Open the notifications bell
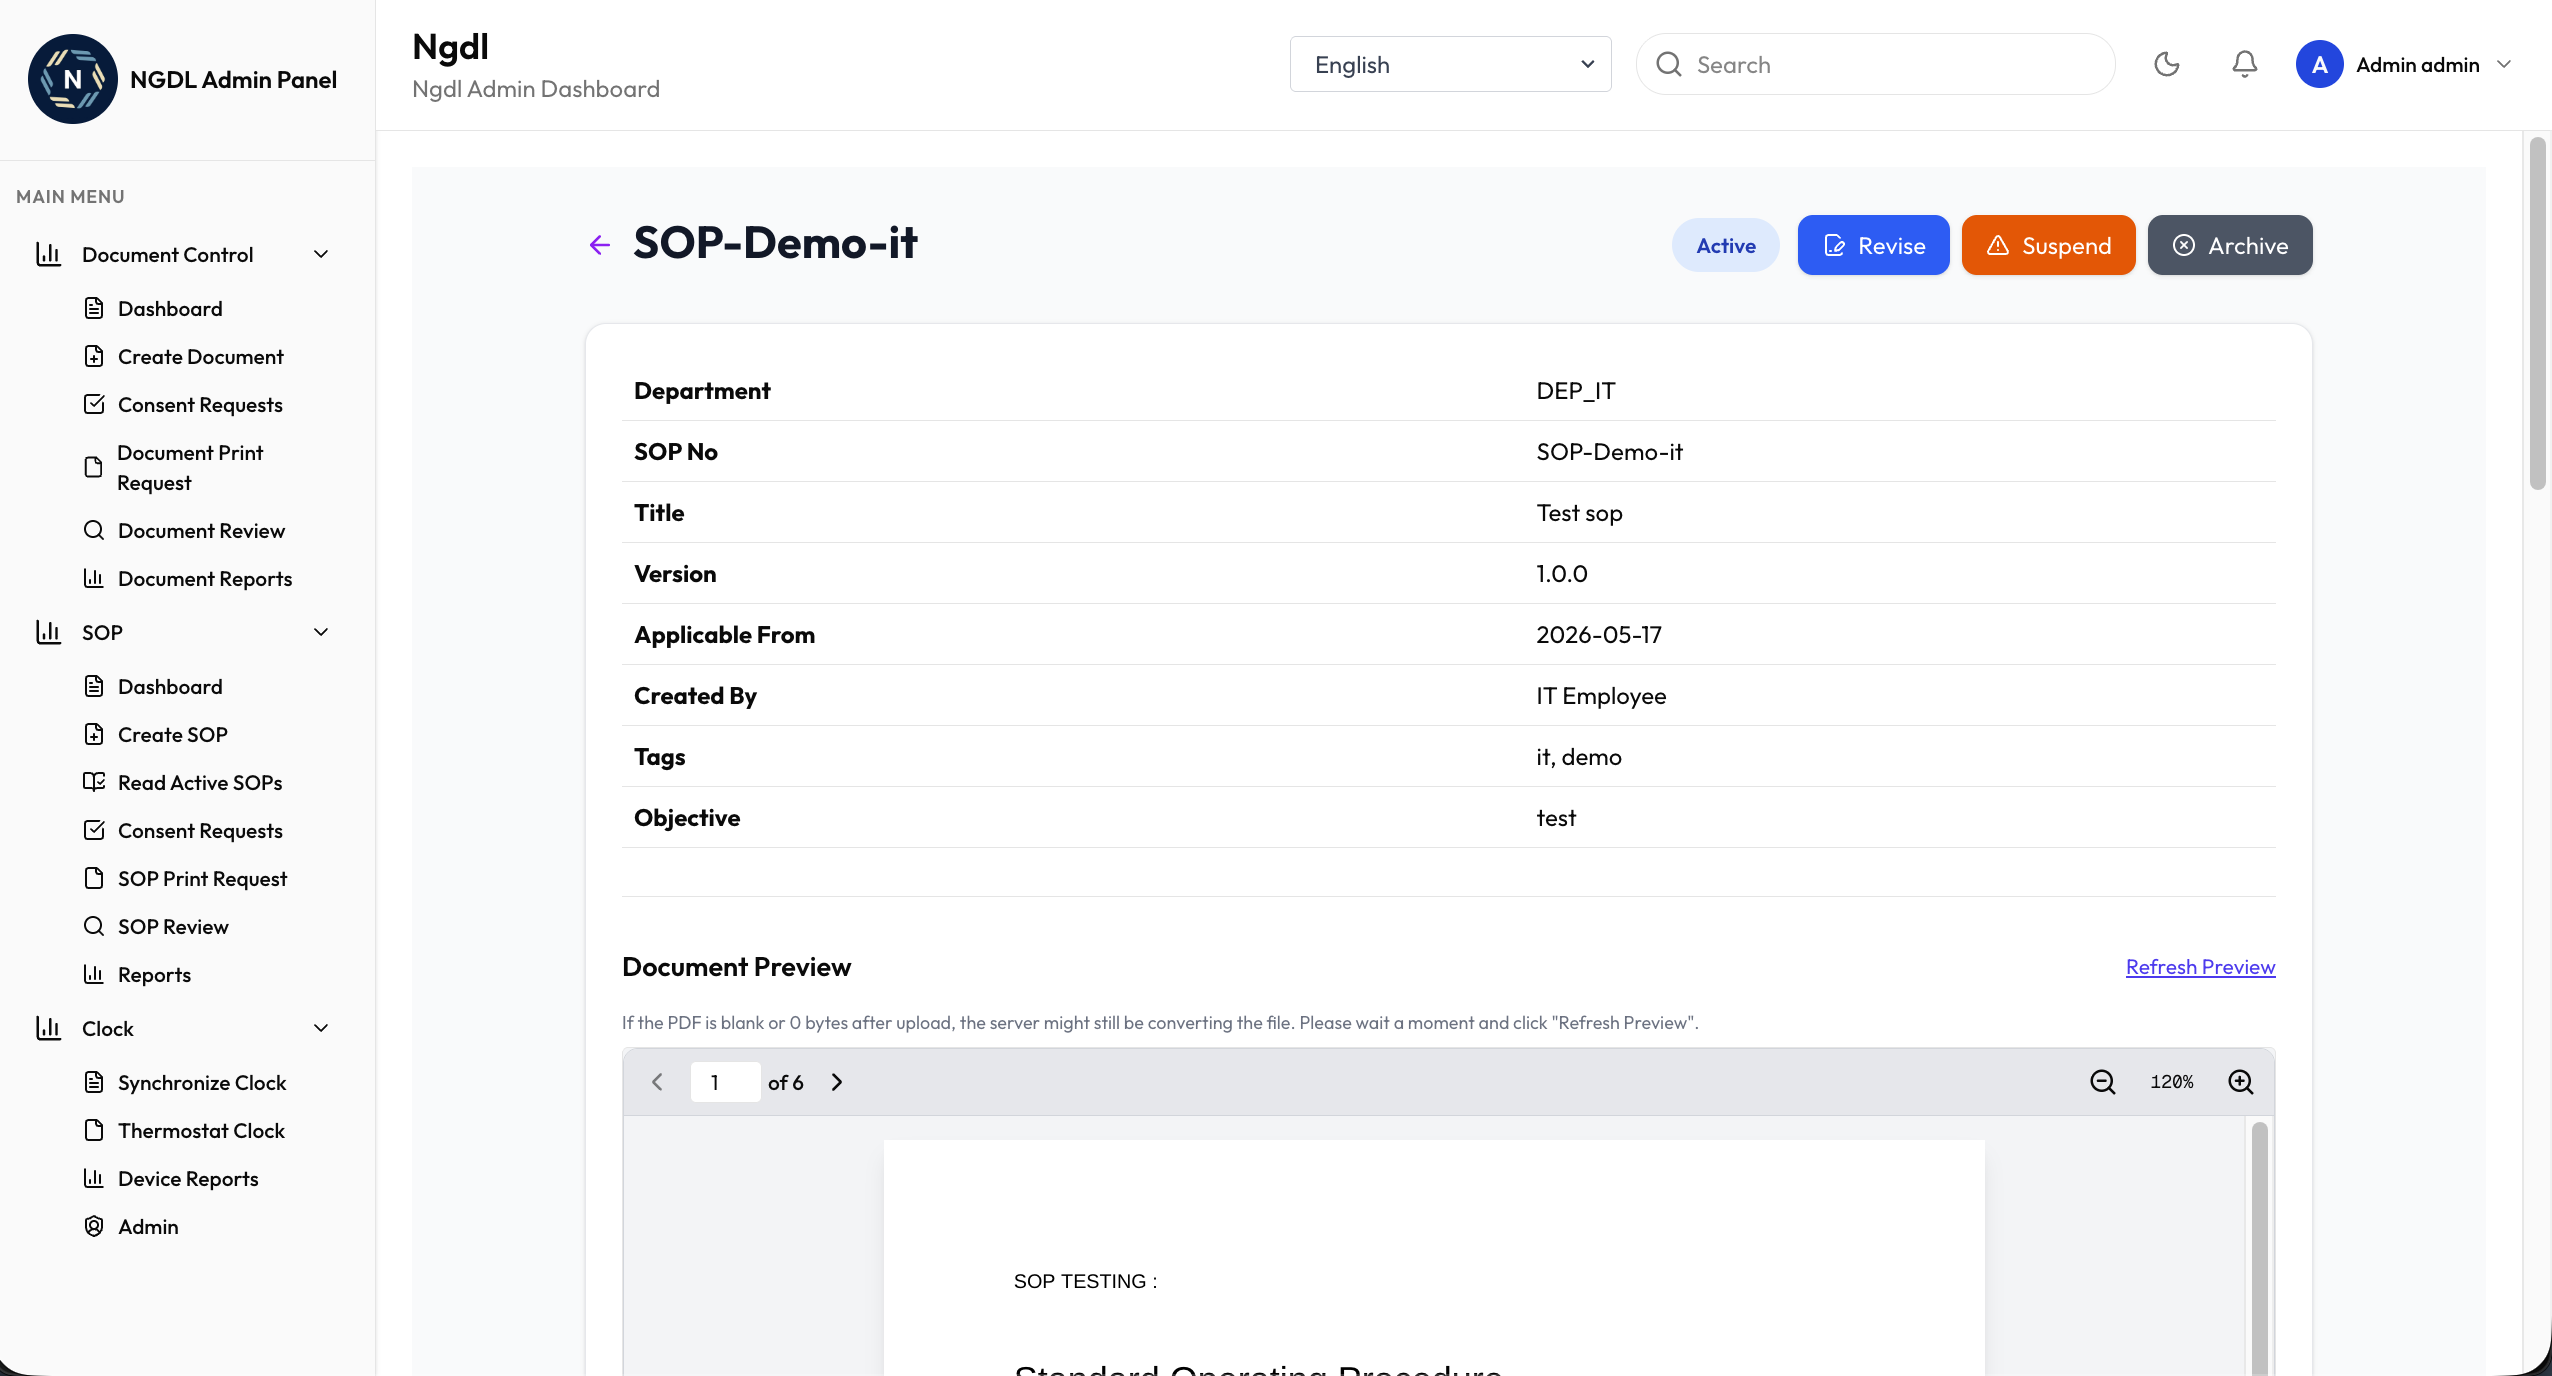This screenshot has height=1376, width=2552. point(2244,65)
